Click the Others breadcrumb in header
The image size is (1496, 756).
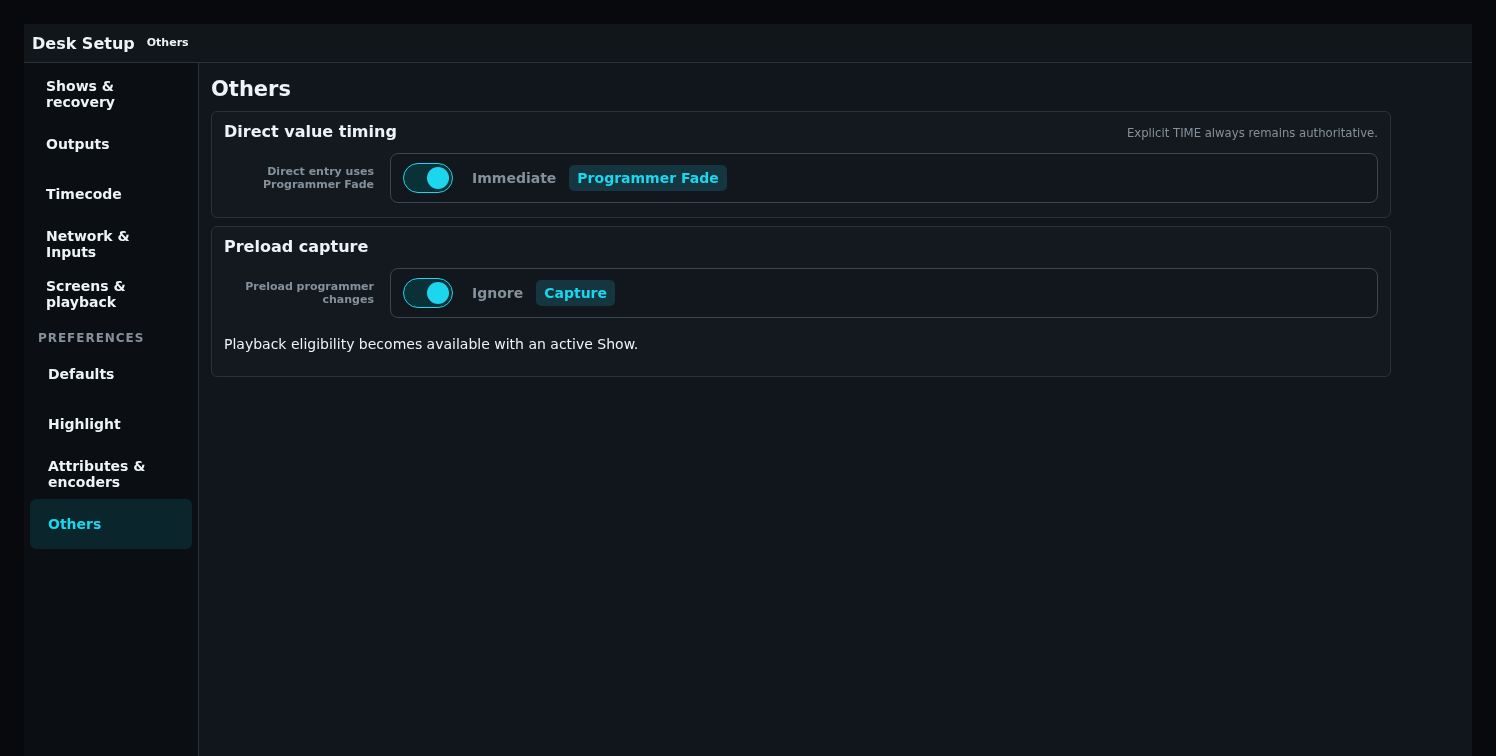click(x=167, y=42)
